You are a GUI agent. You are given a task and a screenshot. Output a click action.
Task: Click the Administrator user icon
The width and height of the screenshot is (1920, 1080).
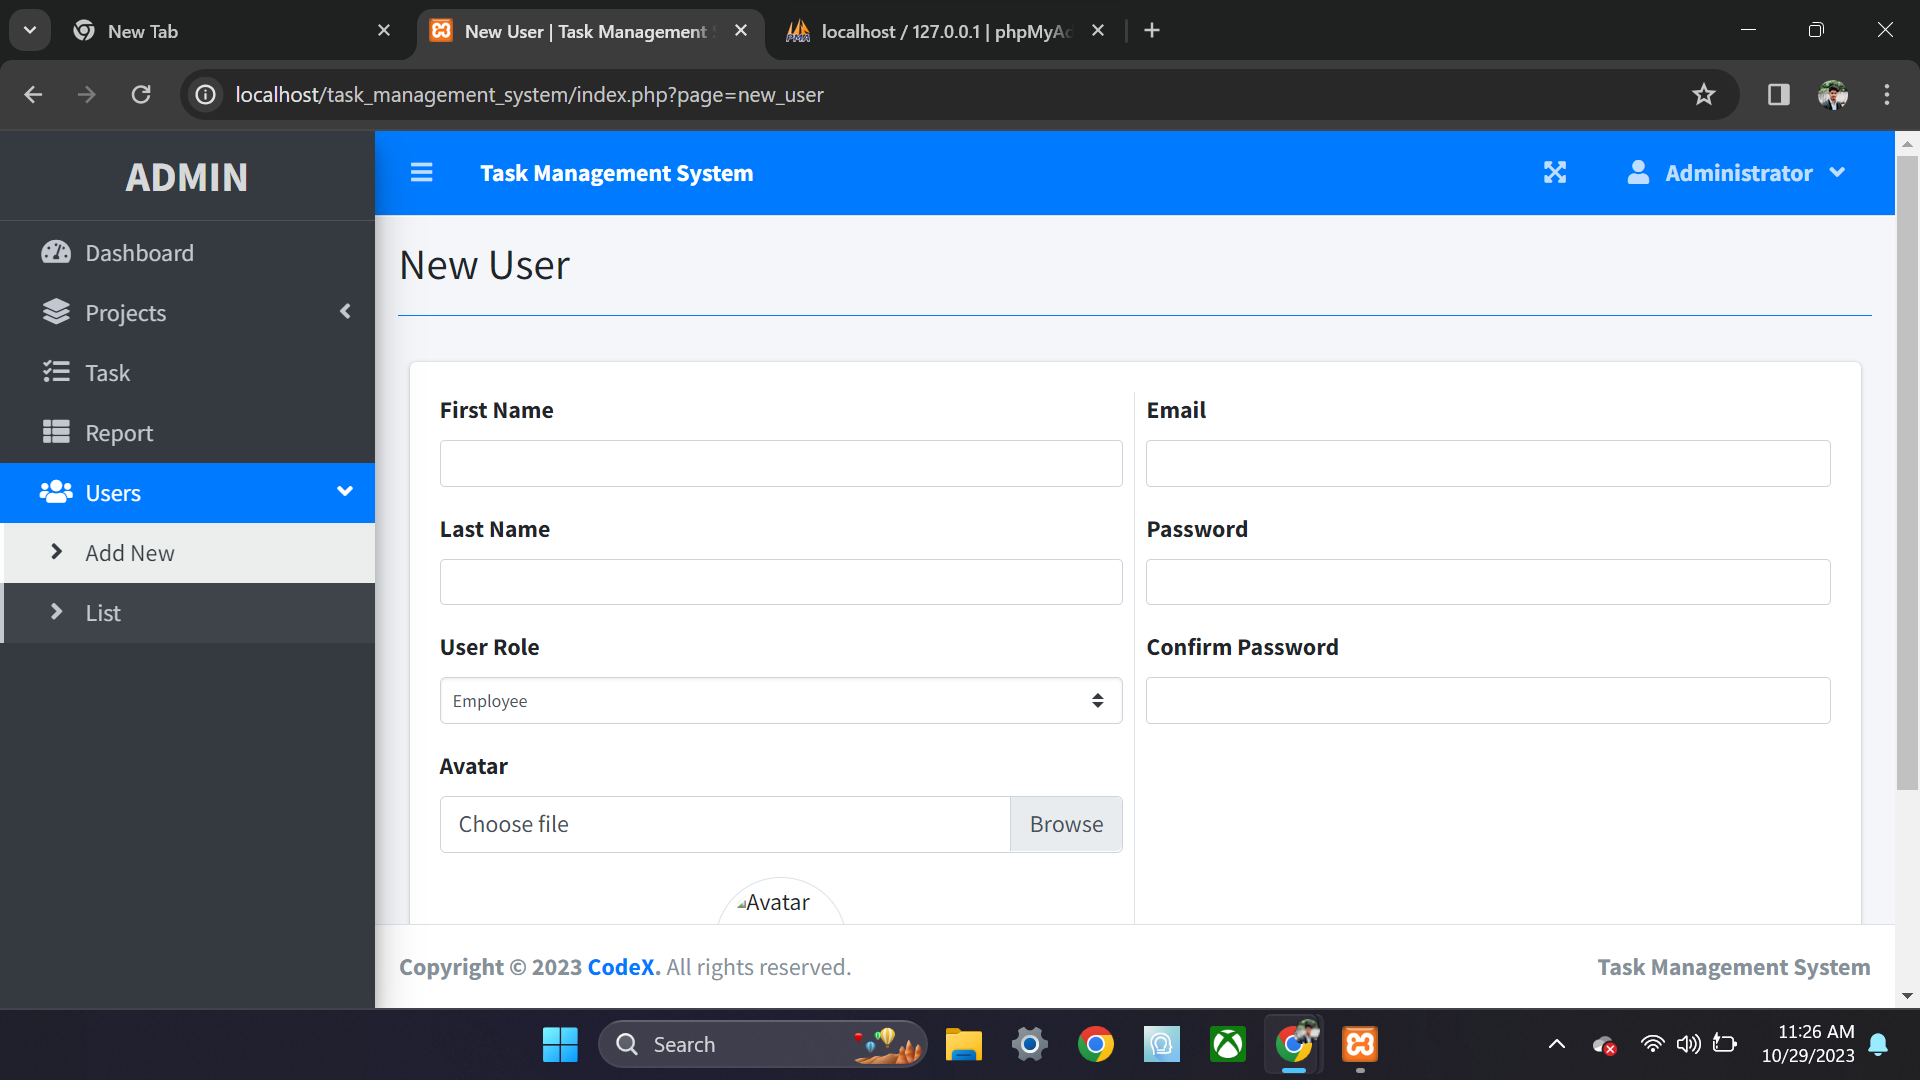coord(1637,172)
